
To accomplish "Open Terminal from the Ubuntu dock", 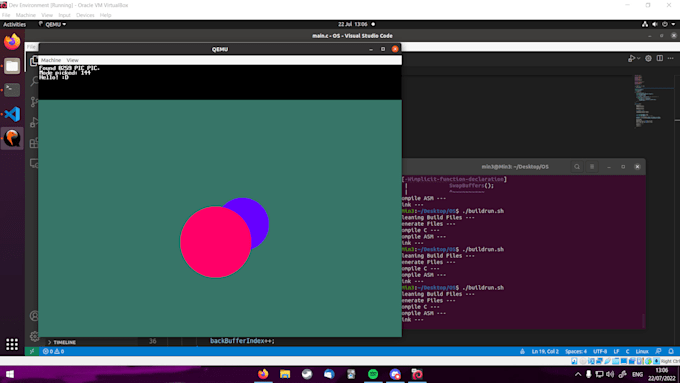I will click(x=12, y=90).
